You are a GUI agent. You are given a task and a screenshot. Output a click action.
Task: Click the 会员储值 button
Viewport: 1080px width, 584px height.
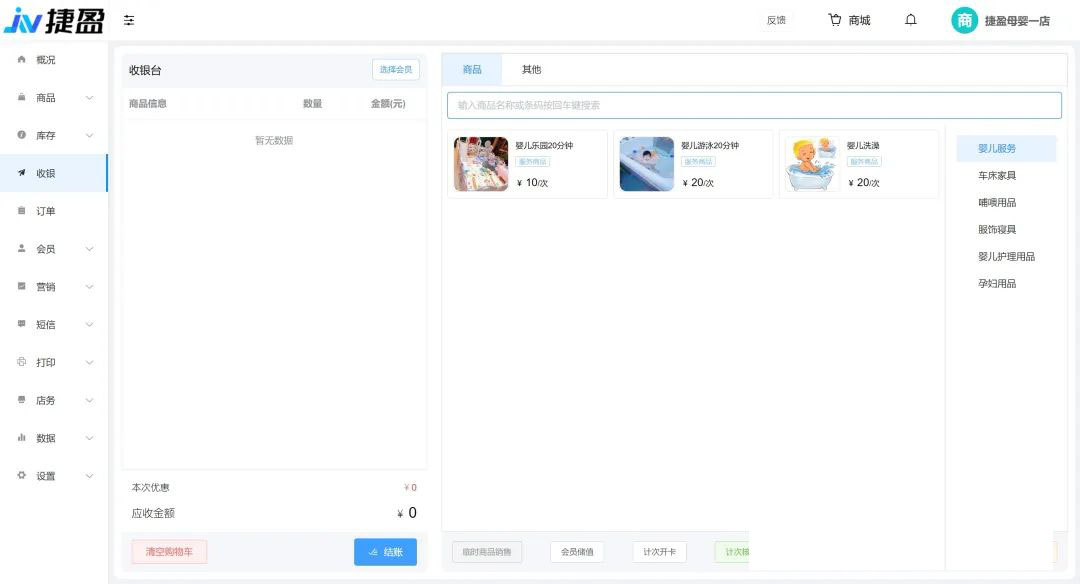click(577, 552)
